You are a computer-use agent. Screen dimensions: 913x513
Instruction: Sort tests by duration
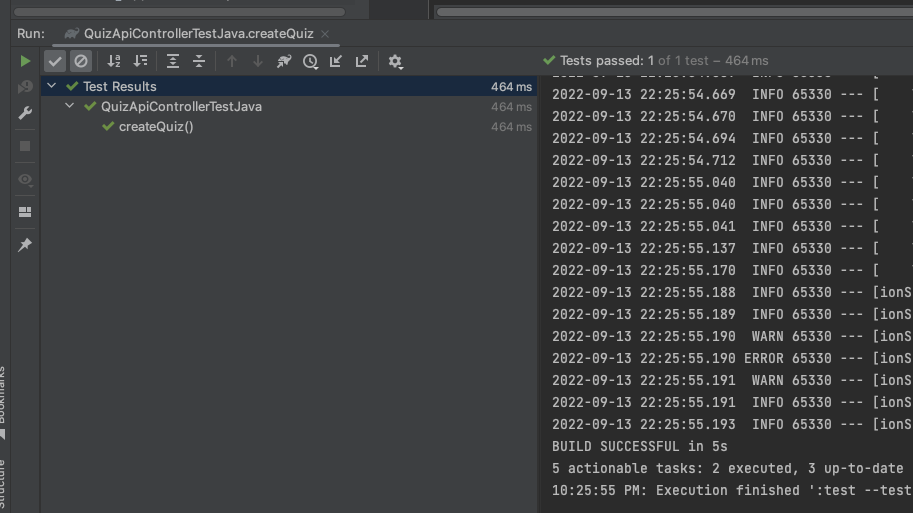tap(140, 61)
